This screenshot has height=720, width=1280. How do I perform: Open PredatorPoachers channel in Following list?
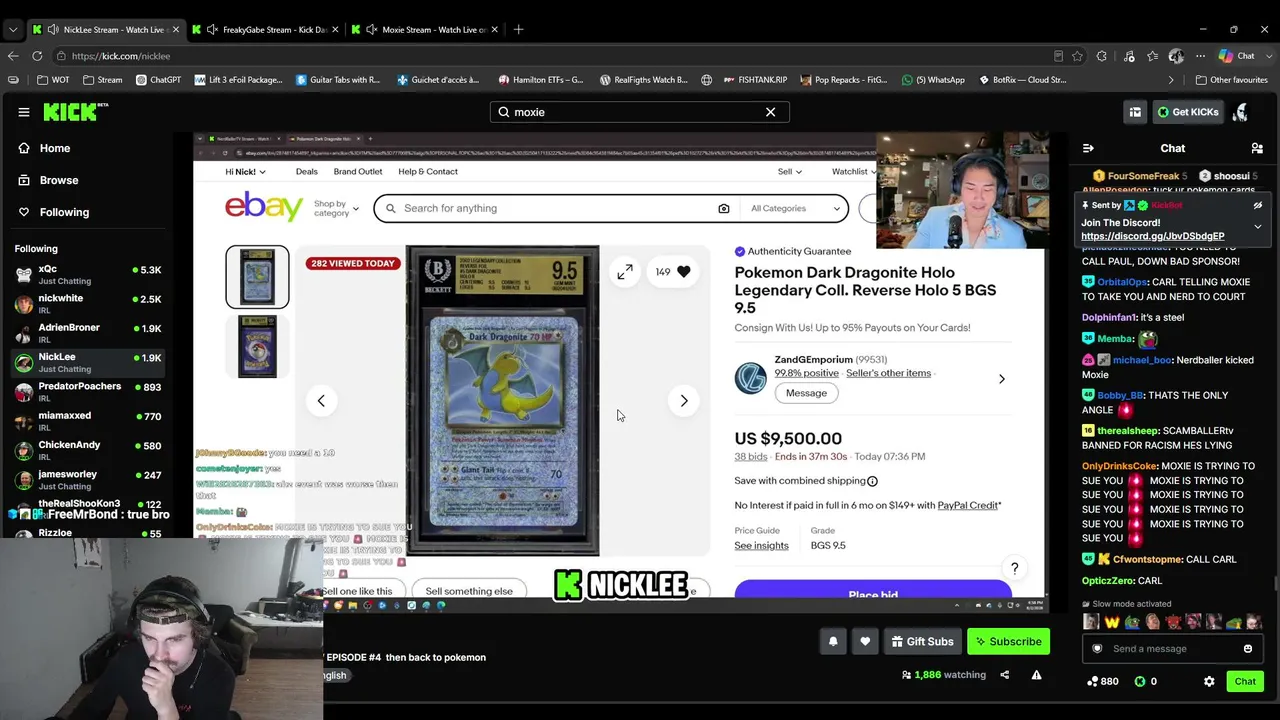[87, 392]
